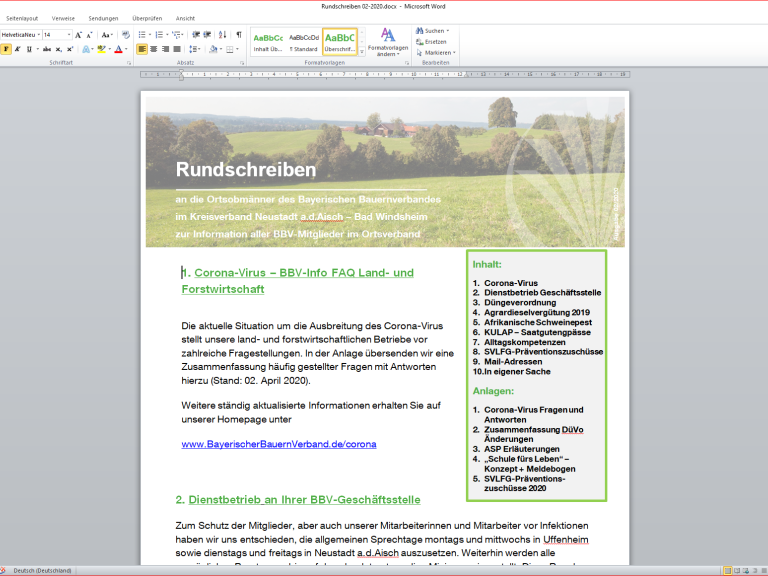Click the Ersetzen (replace) button
Screen dimensions: 768x576
[x=432, y=42]
